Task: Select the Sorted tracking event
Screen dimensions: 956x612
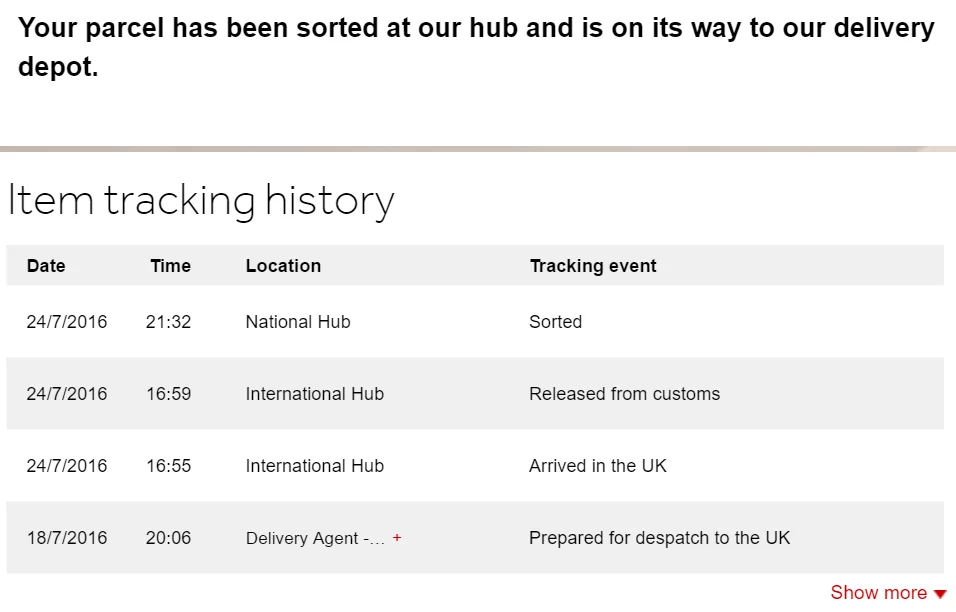Action: pyautogui.click(x=555, y=322)
